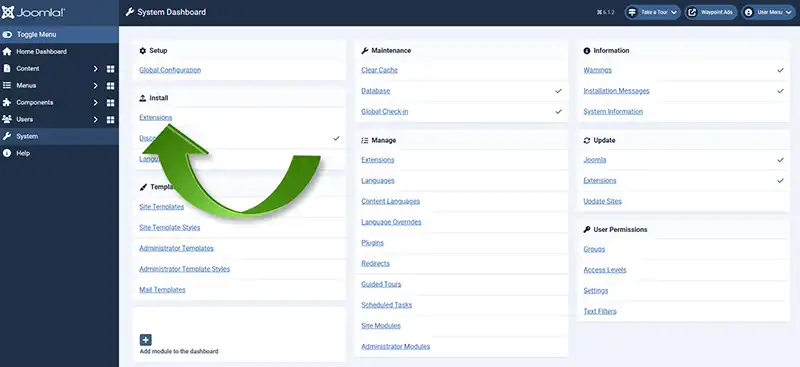
Task: Open Update Sites link
Action: (x=602, y=201)
